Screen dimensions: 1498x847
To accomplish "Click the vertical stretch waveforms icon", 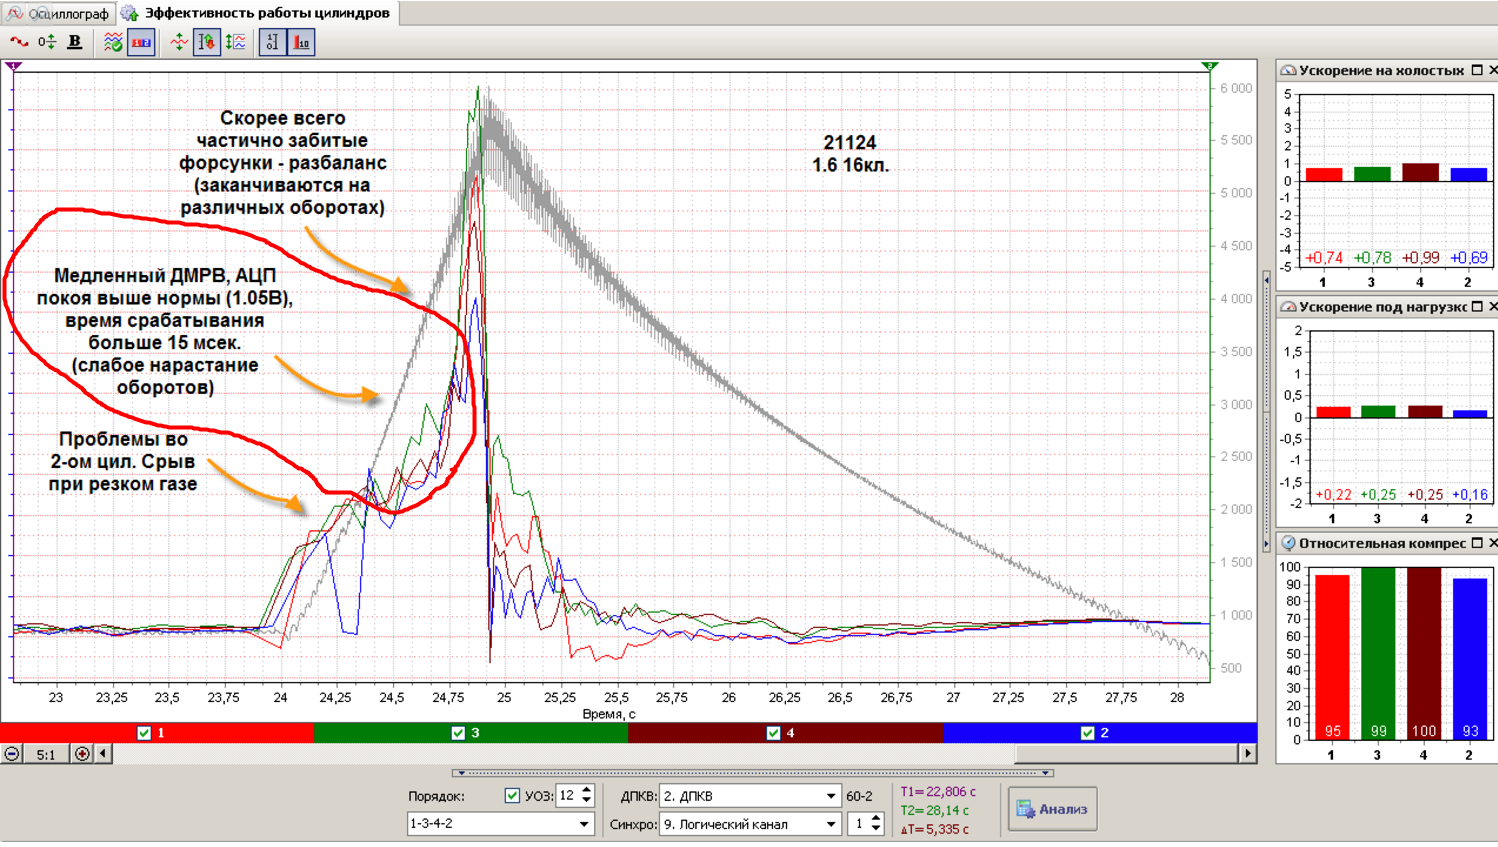I will coord(236,42).
